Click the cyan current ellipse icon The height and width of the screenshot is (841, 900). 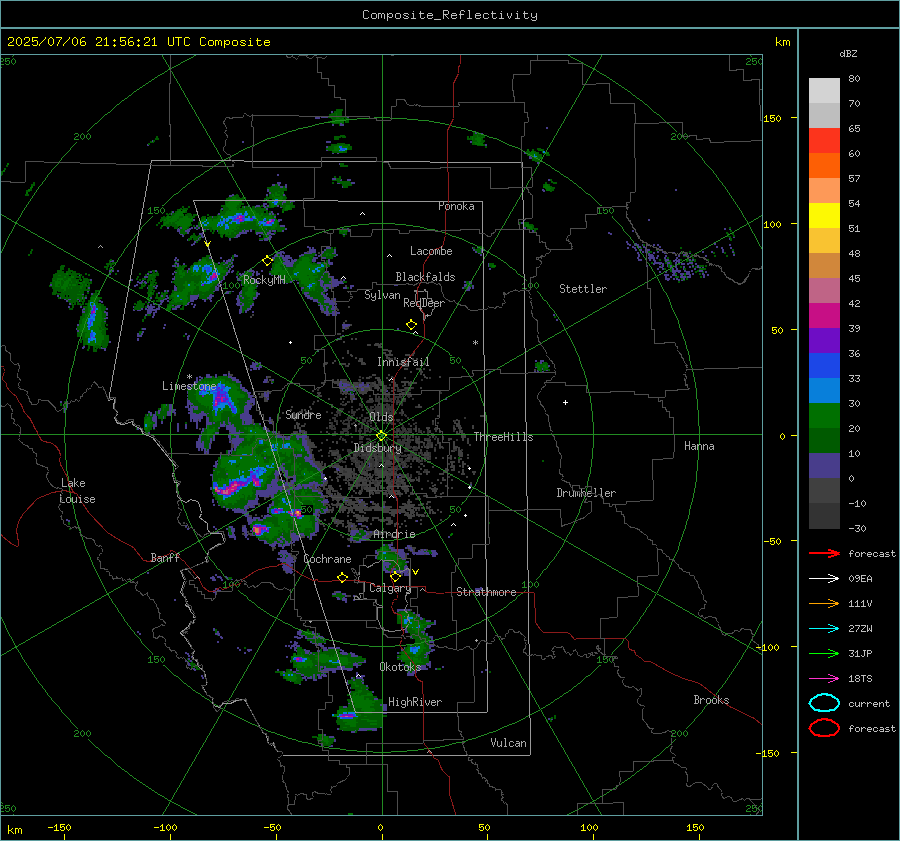(824, 703)
